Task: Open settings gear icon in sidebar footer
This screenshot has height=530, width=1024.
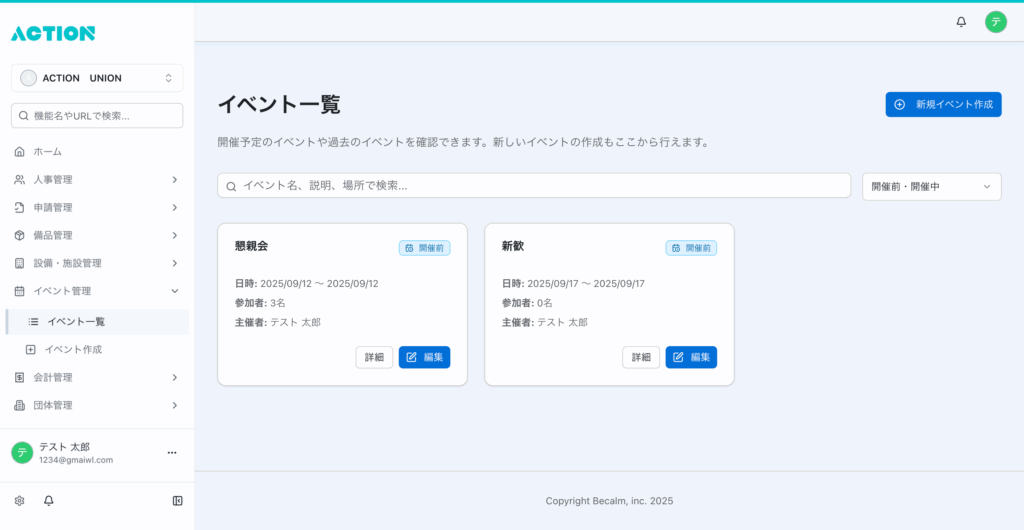Action: (x=19, y=501)
